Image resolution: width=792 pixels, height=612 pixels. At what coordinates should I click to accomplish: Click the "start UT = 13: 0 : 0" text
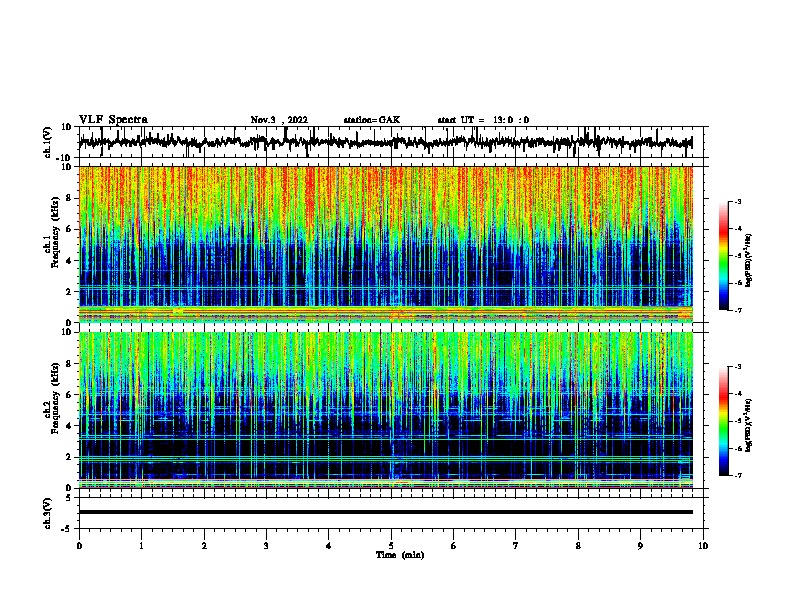click(483, 120)
